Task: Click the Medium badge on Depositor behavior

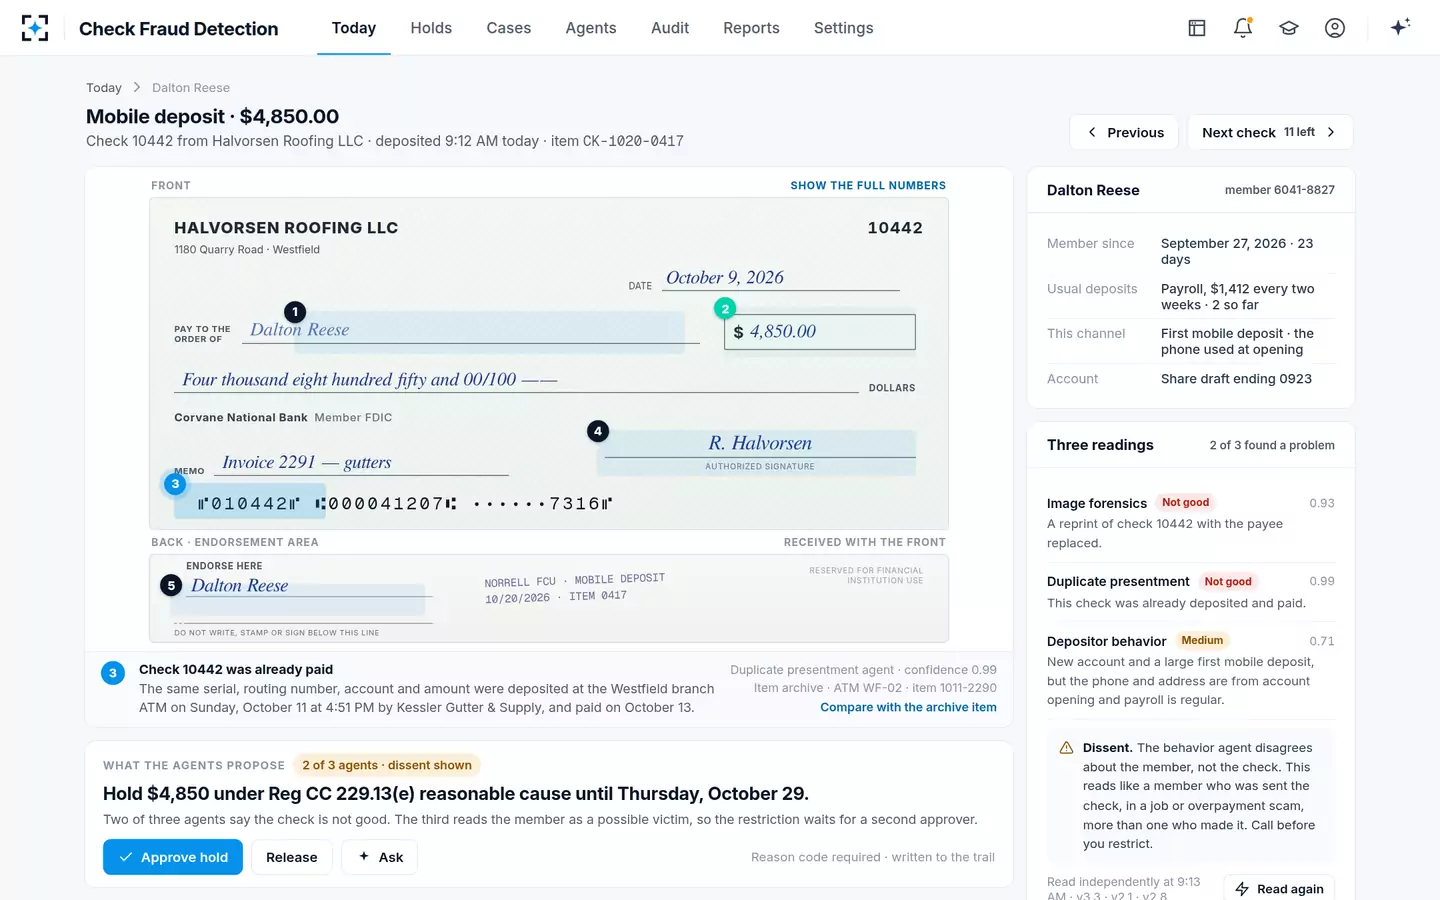Action: point(1202,640)
